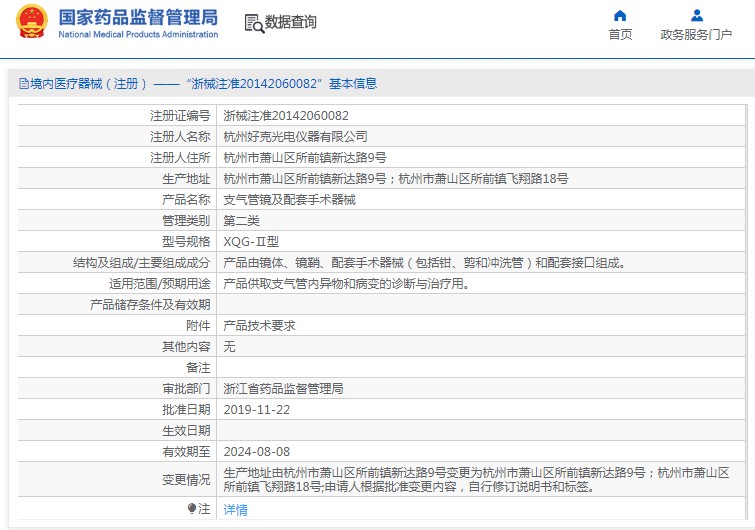This screenshot has height=530, width=755.
Task: Click the document icon before 境内医疗器械
Action: pos(24,84)
